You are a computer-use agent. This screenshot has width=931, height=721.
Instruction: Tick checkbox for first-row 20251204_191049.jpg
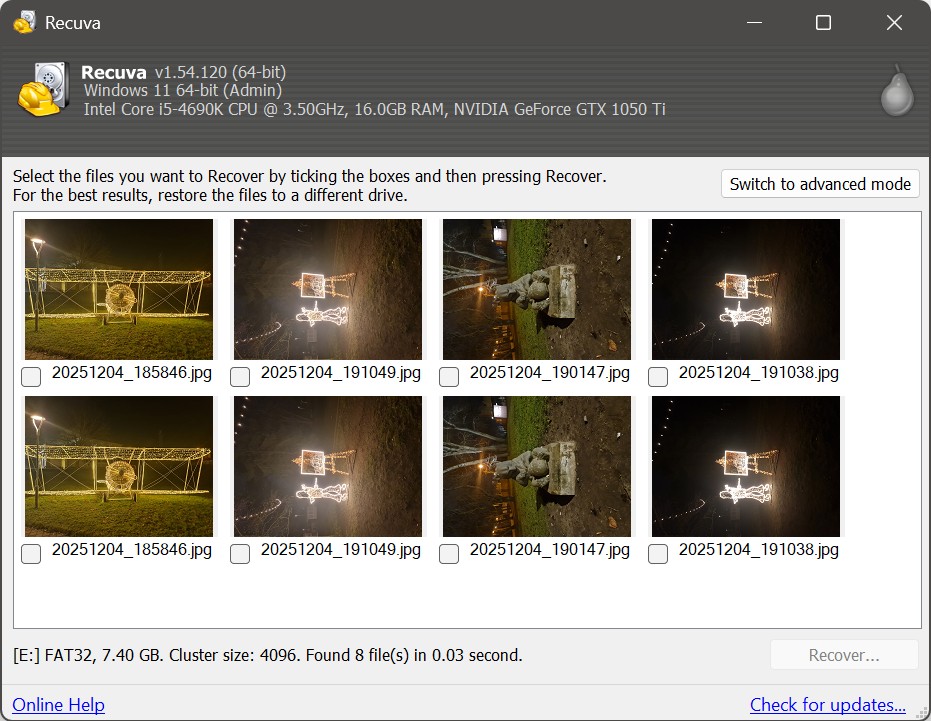(240, 377)
